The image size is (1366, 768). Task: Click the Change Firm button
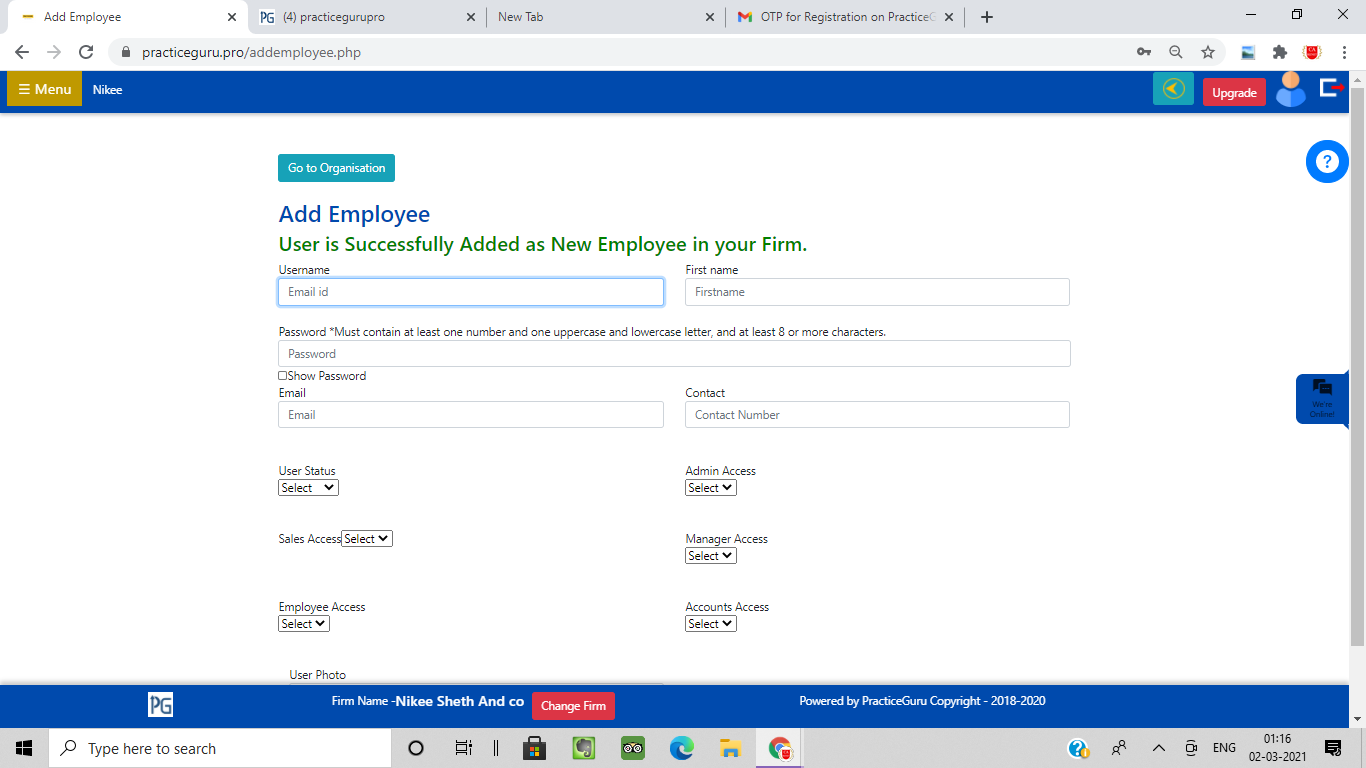(x=573, y=705)
